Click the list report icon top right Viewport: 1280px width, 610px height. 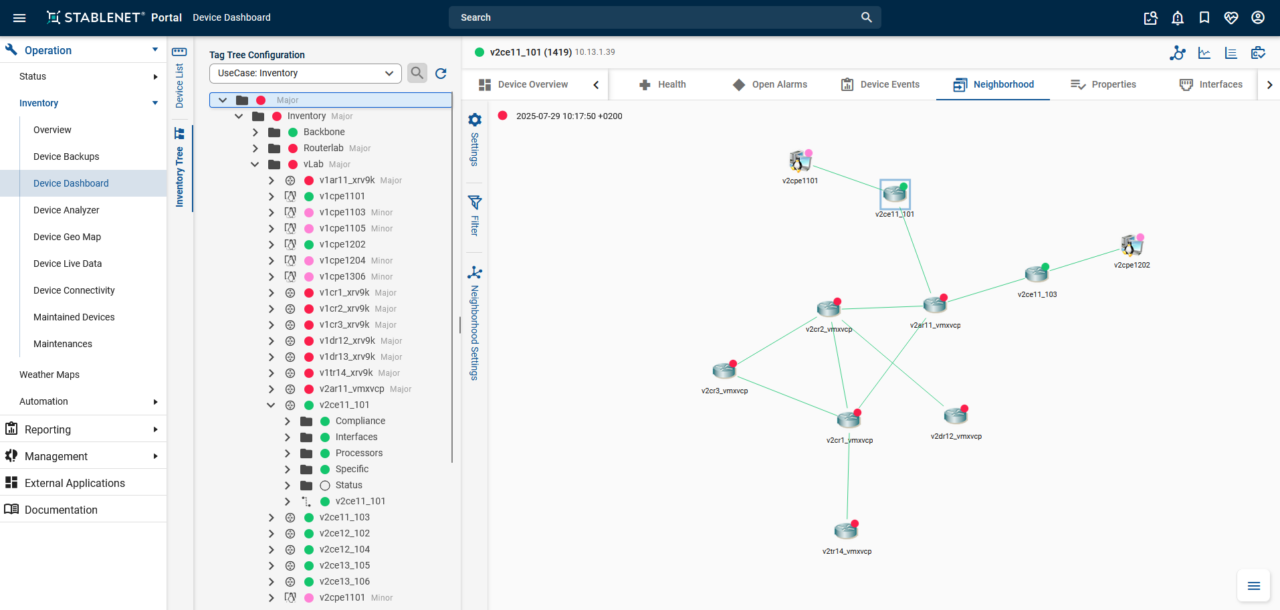point(1231,53)
